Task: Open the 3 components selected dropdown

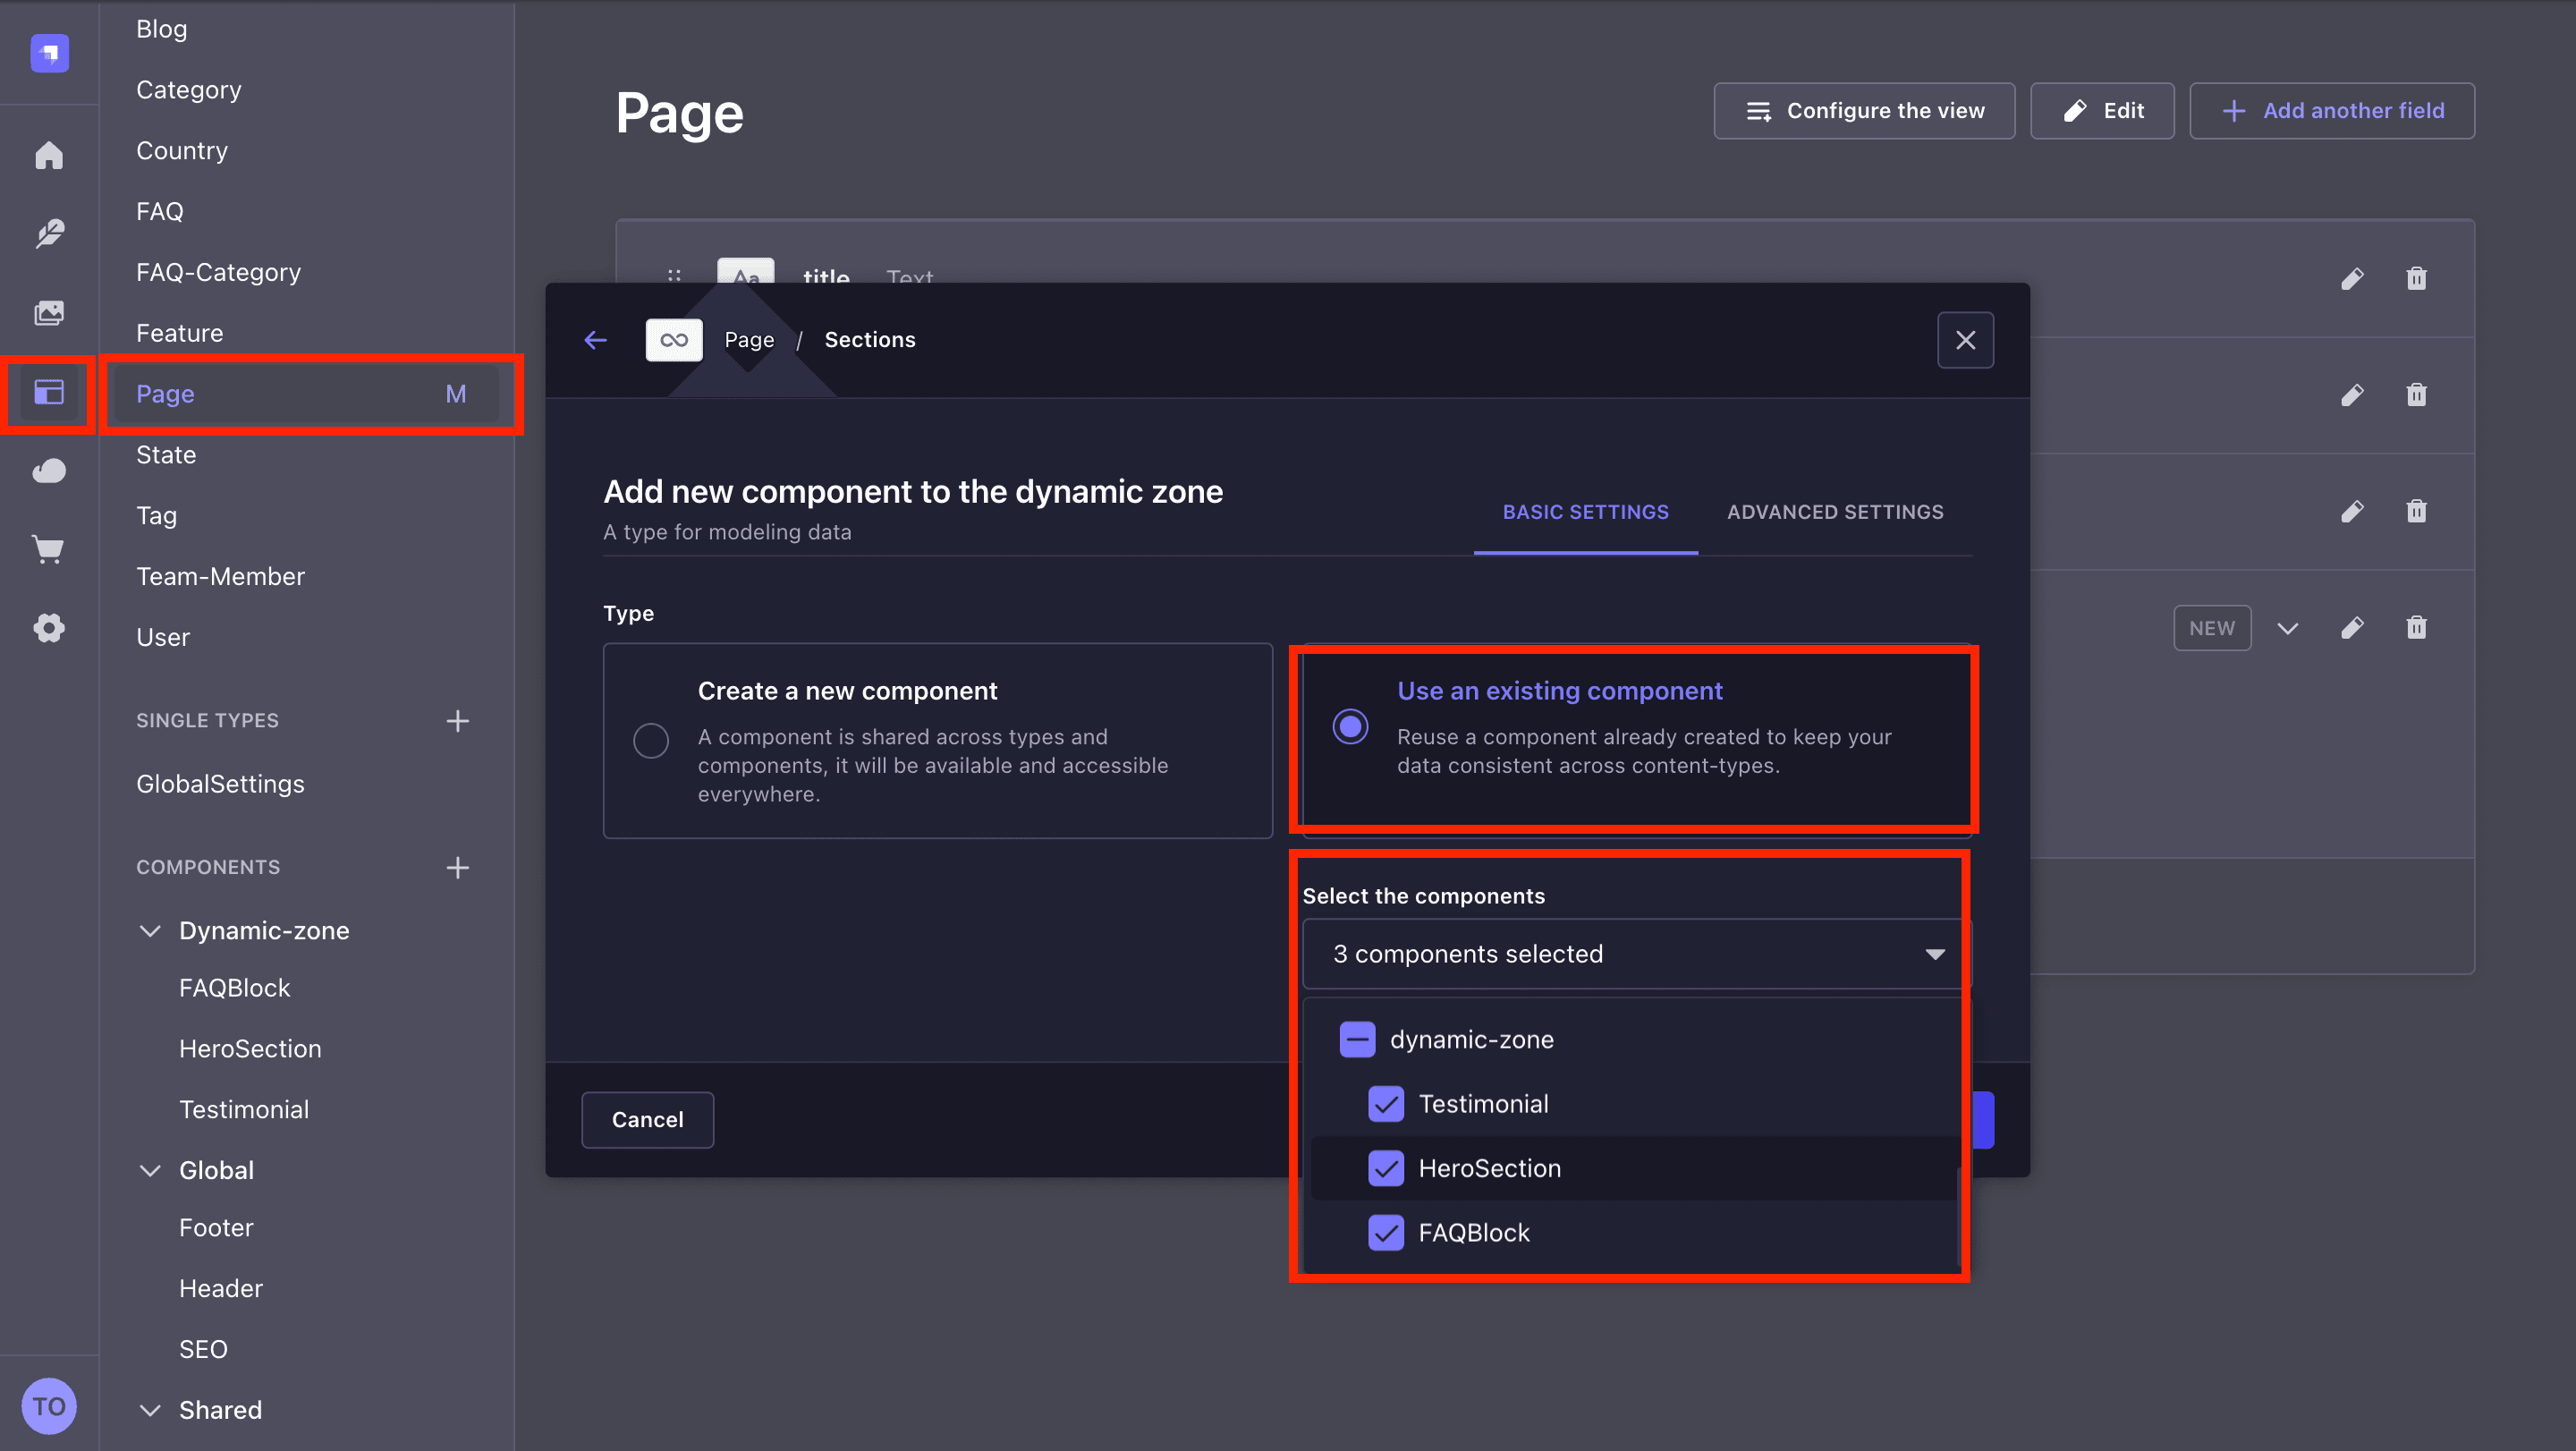Action: pyautogui.click(x=1636, y=954)
